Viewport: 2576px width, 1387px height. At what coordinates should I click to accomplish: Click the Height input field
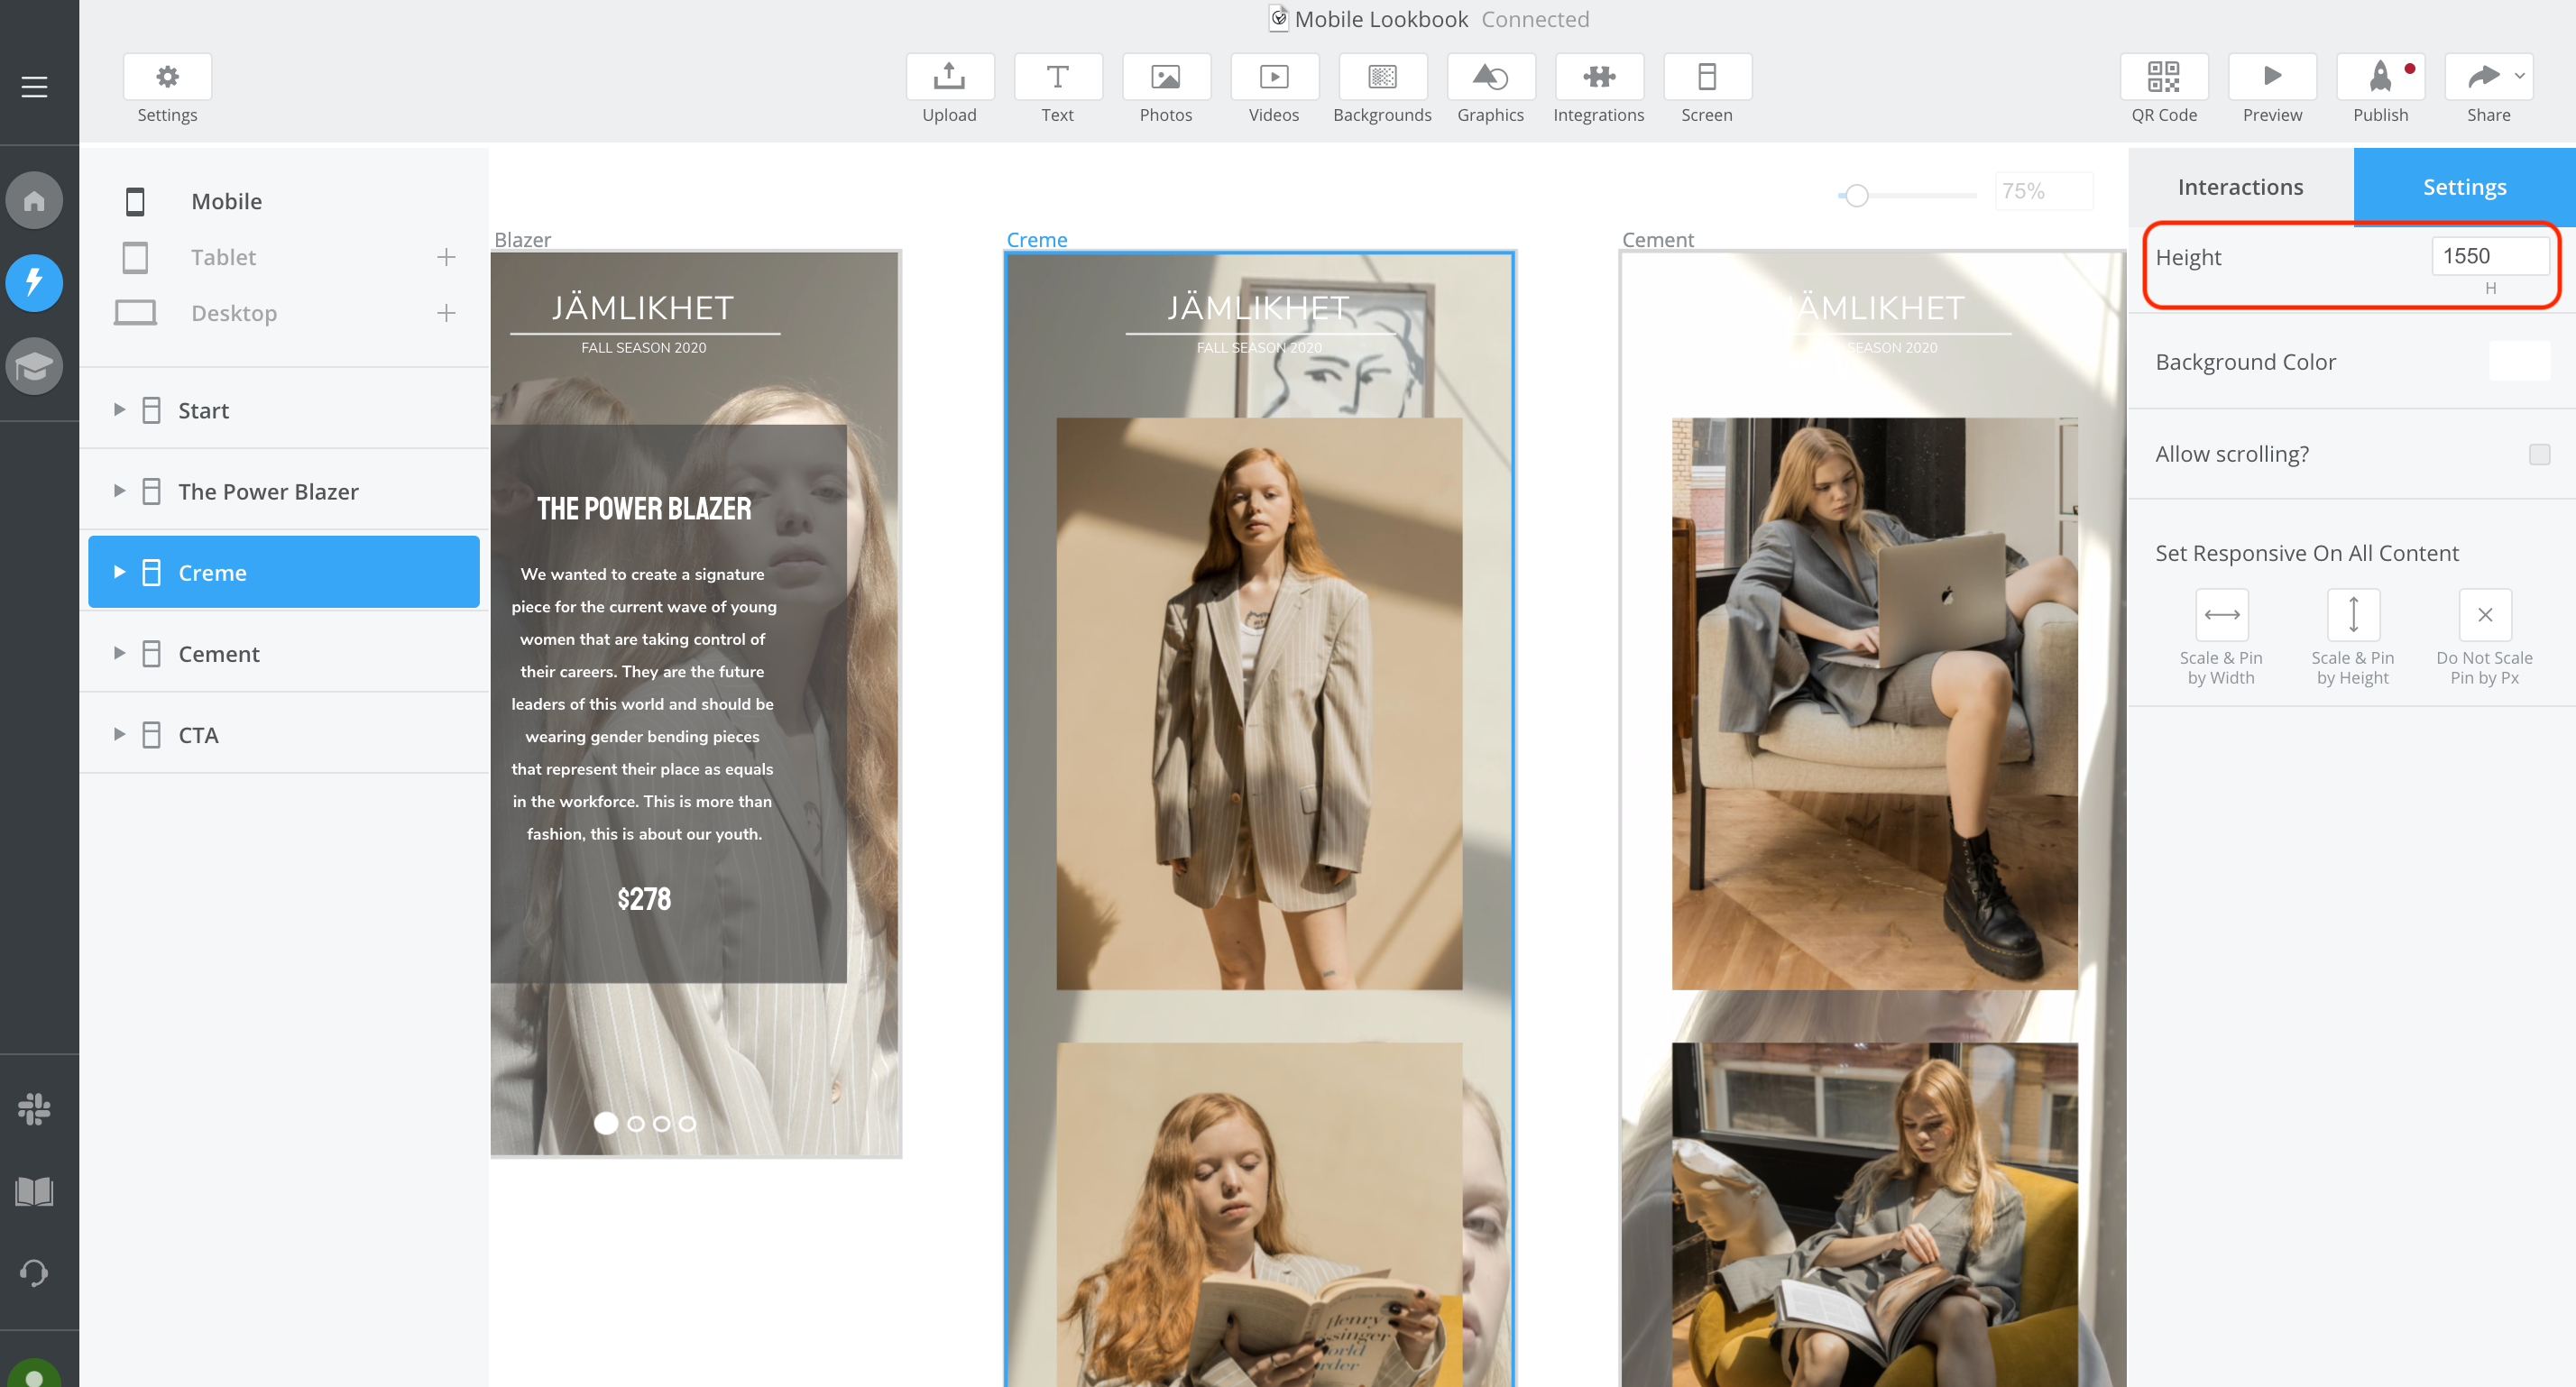[2489, 256]
